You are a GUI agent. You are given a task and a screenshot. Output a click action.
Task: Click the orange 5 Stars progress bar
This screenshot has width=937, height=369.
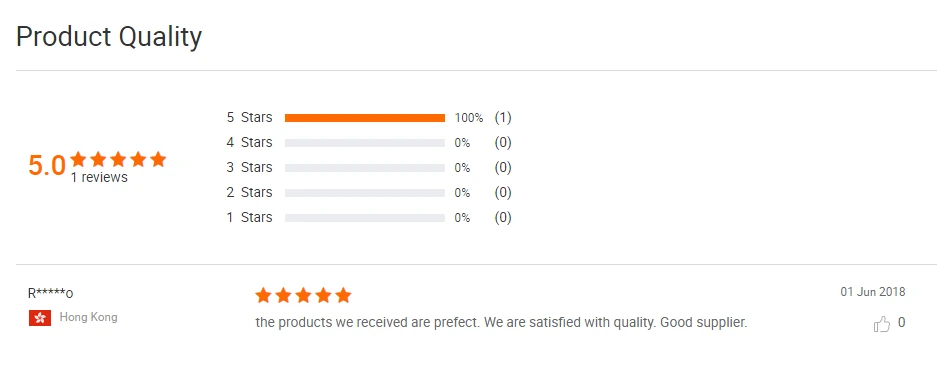point(365,118)
